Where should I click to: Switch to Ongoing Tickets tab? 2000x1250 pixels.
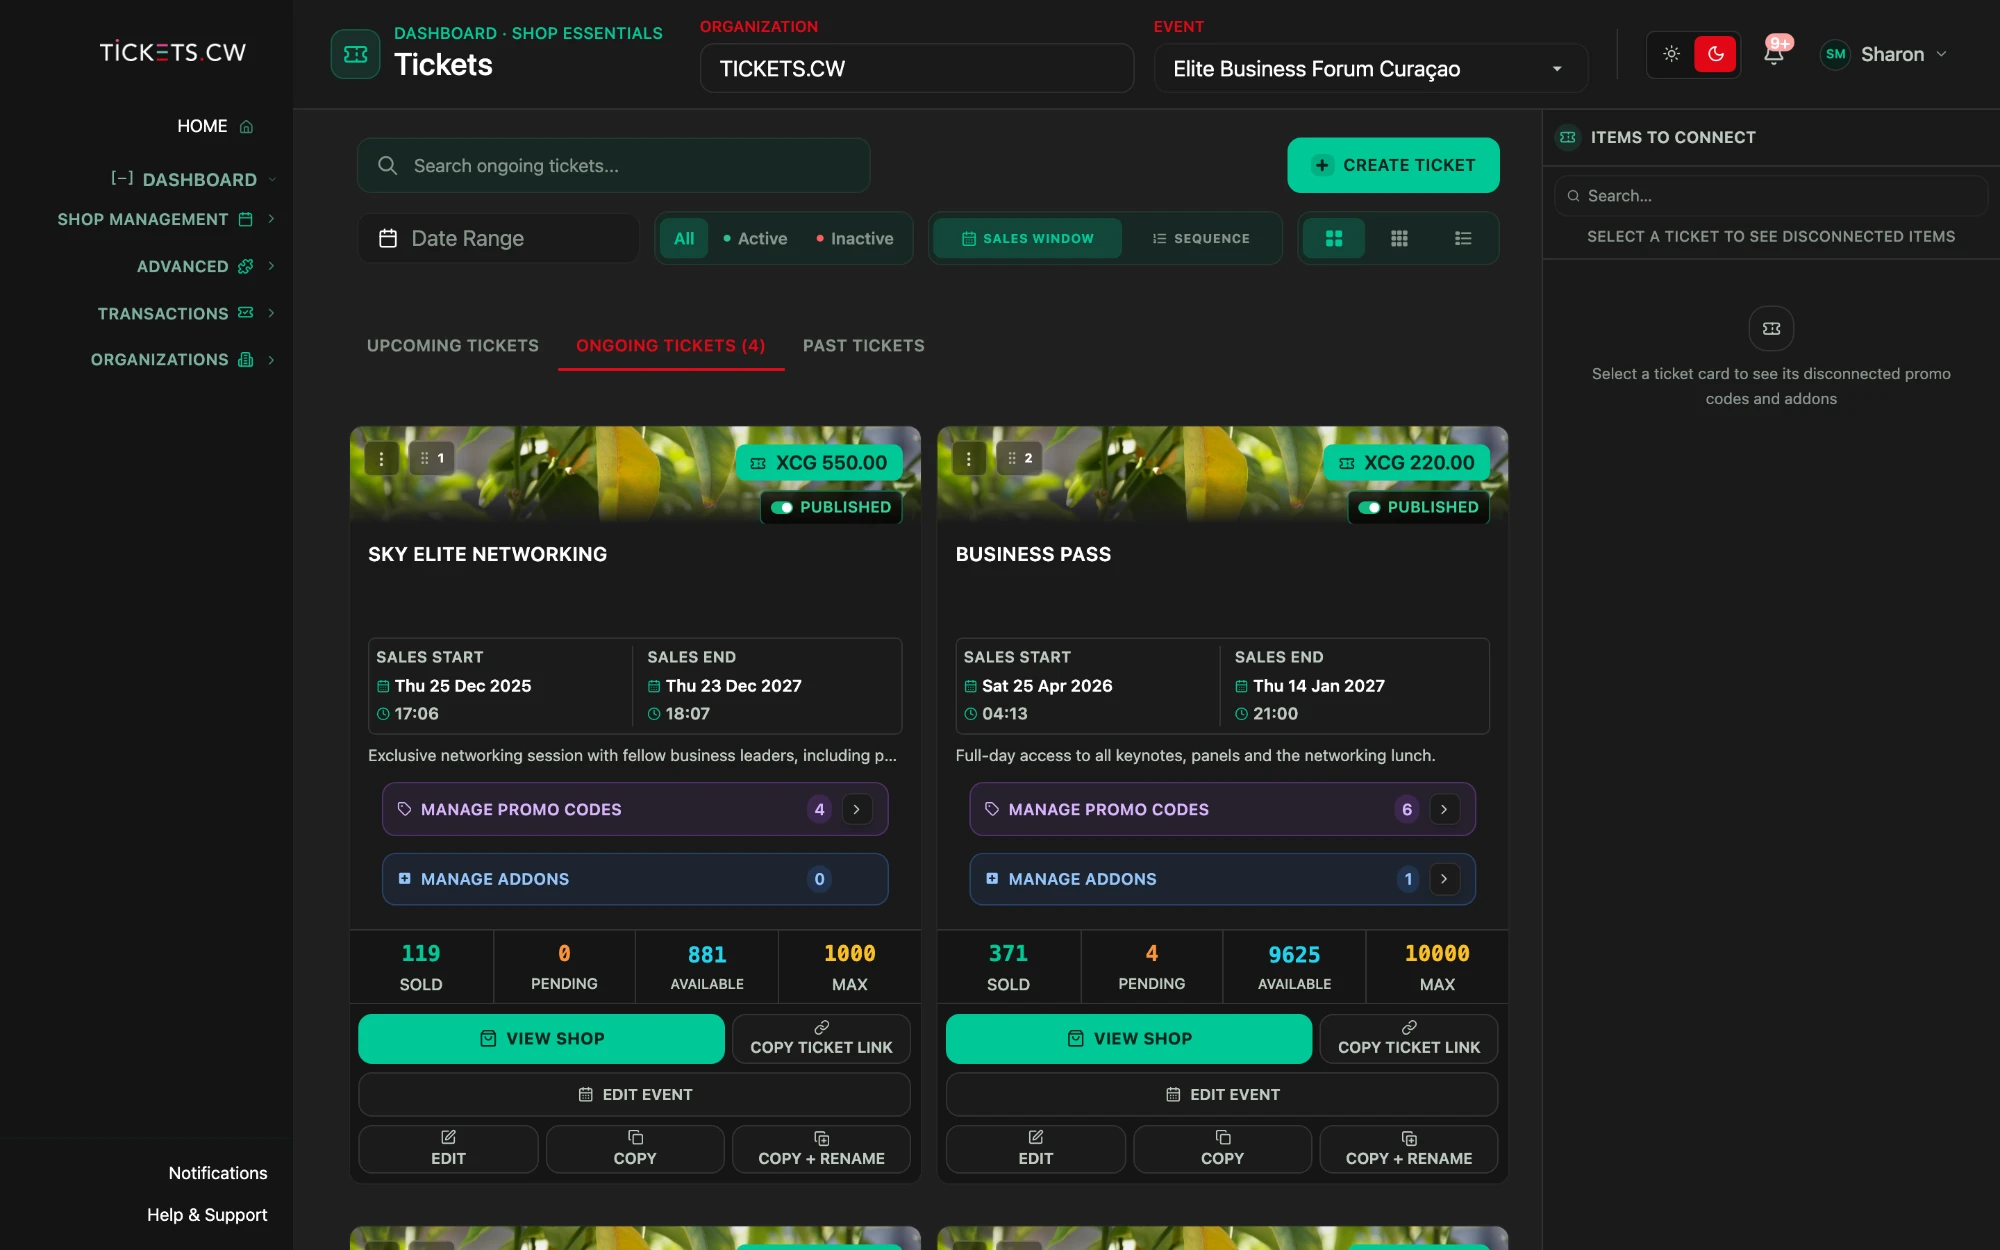[x=670, y=345]
